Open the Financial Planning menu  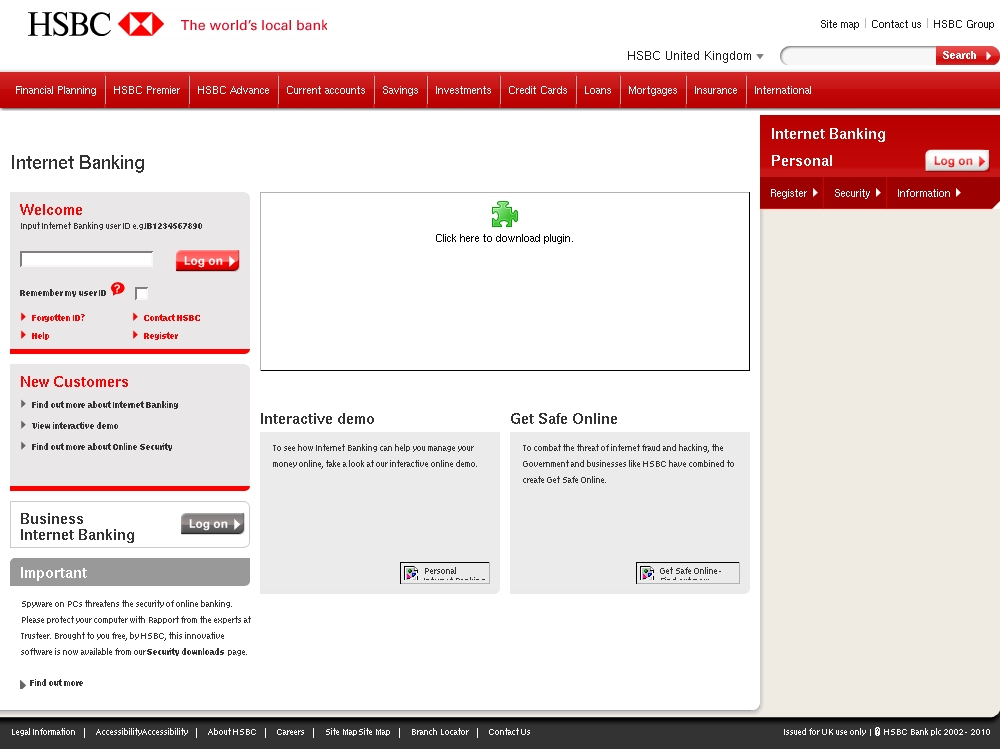click(55, 90)
